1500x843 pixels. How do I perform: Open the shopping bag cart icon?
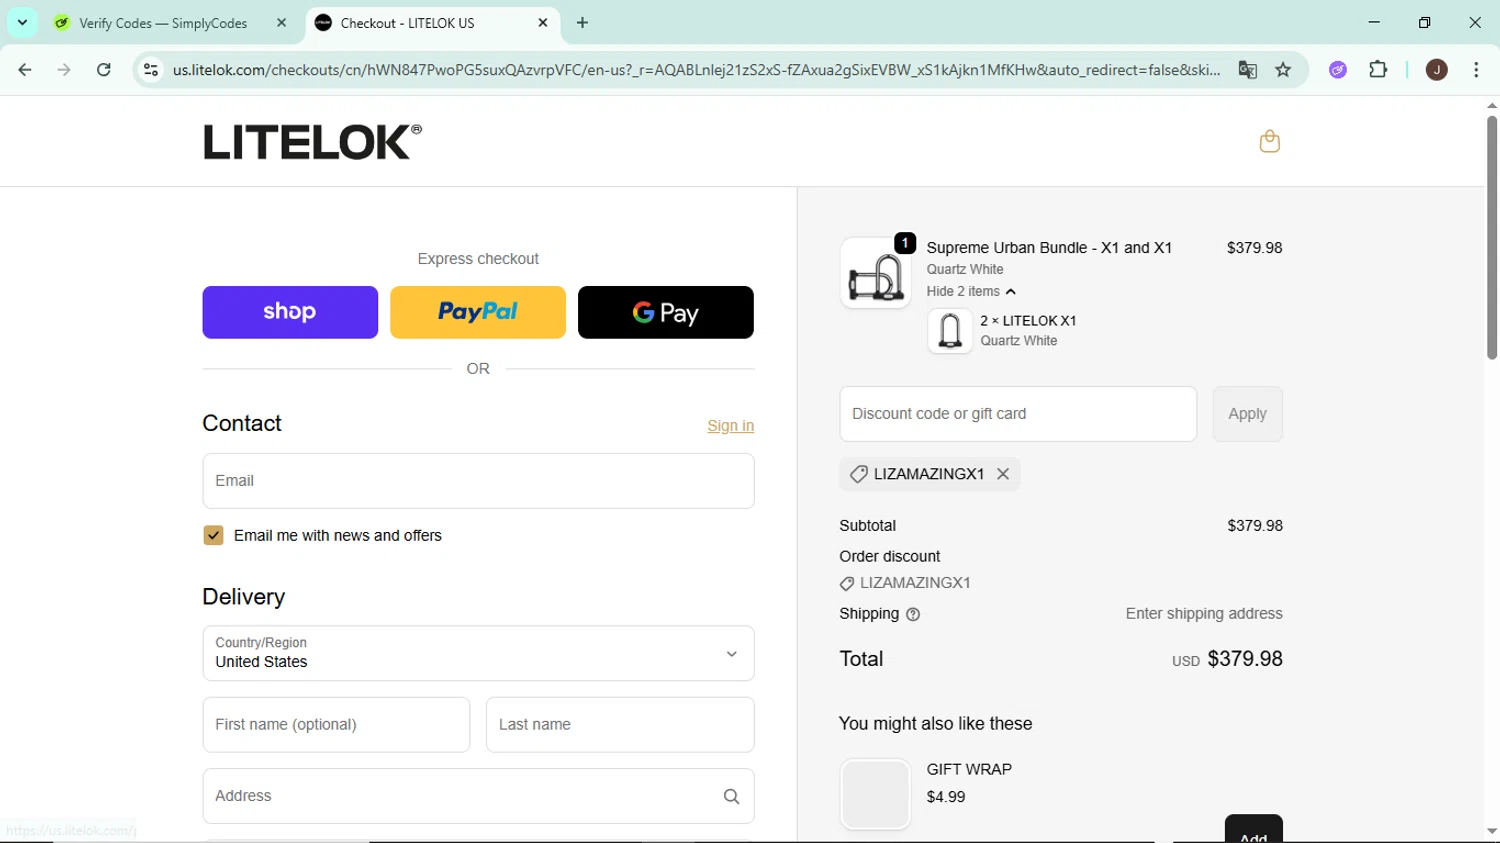click(x=1269, y=141)
